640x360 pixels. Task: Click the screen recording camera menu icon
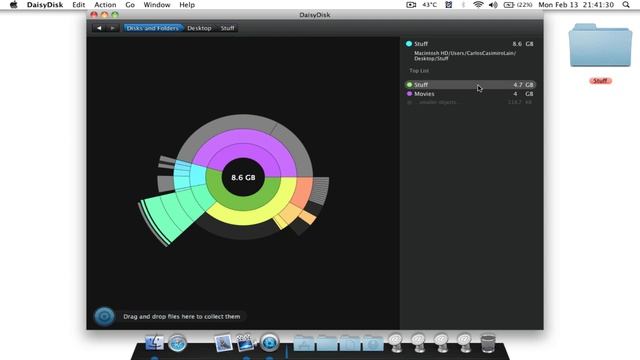pyautogui.click(x=411, y=5)
